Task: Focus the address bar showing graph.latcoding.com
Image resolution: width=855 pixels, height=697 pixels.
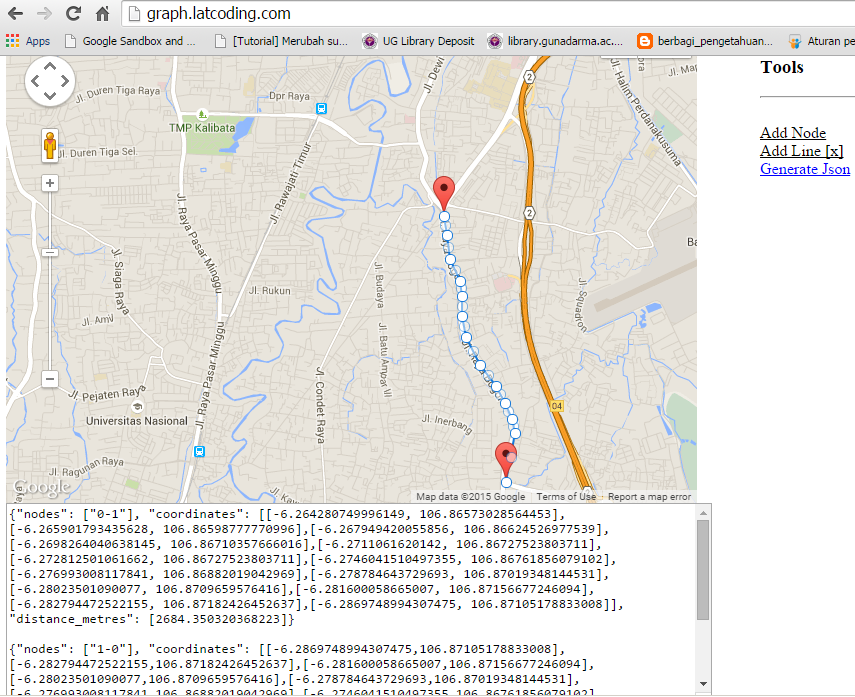Action: 488,13
